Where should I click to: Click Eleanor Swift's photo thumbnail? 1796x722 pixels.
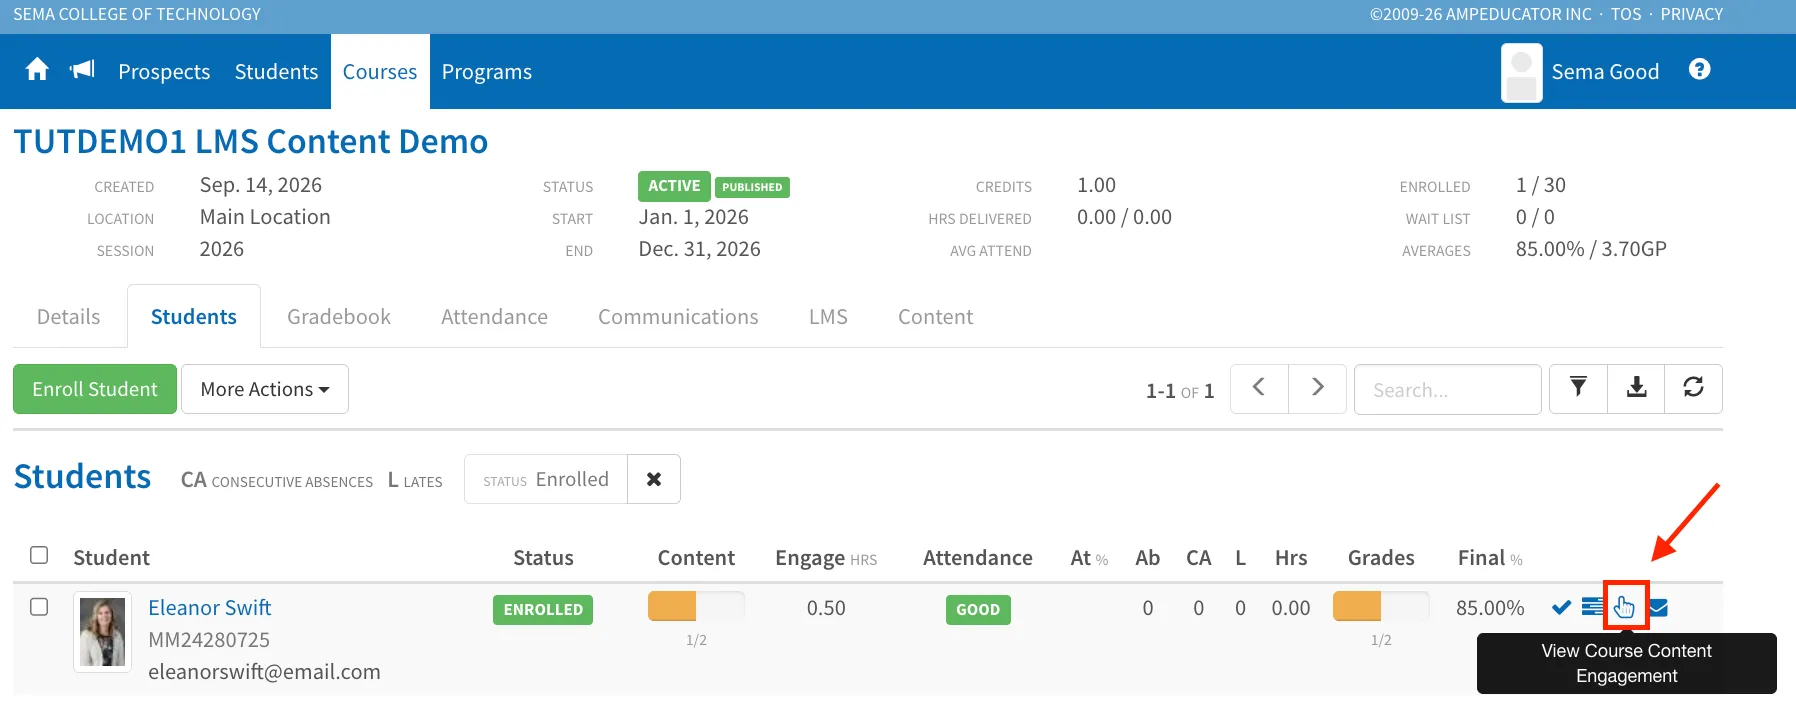coord(102,632)
